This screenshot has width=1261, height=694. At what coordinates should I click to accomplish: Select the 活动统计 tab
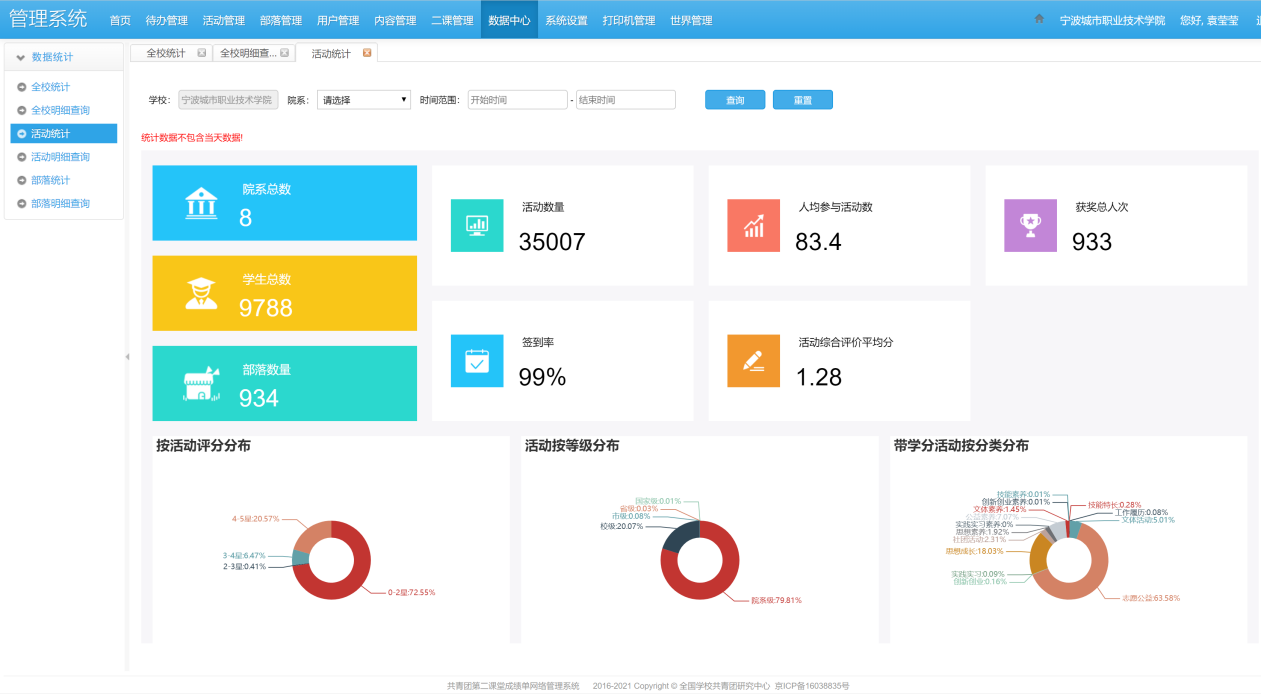pos(331,53)
